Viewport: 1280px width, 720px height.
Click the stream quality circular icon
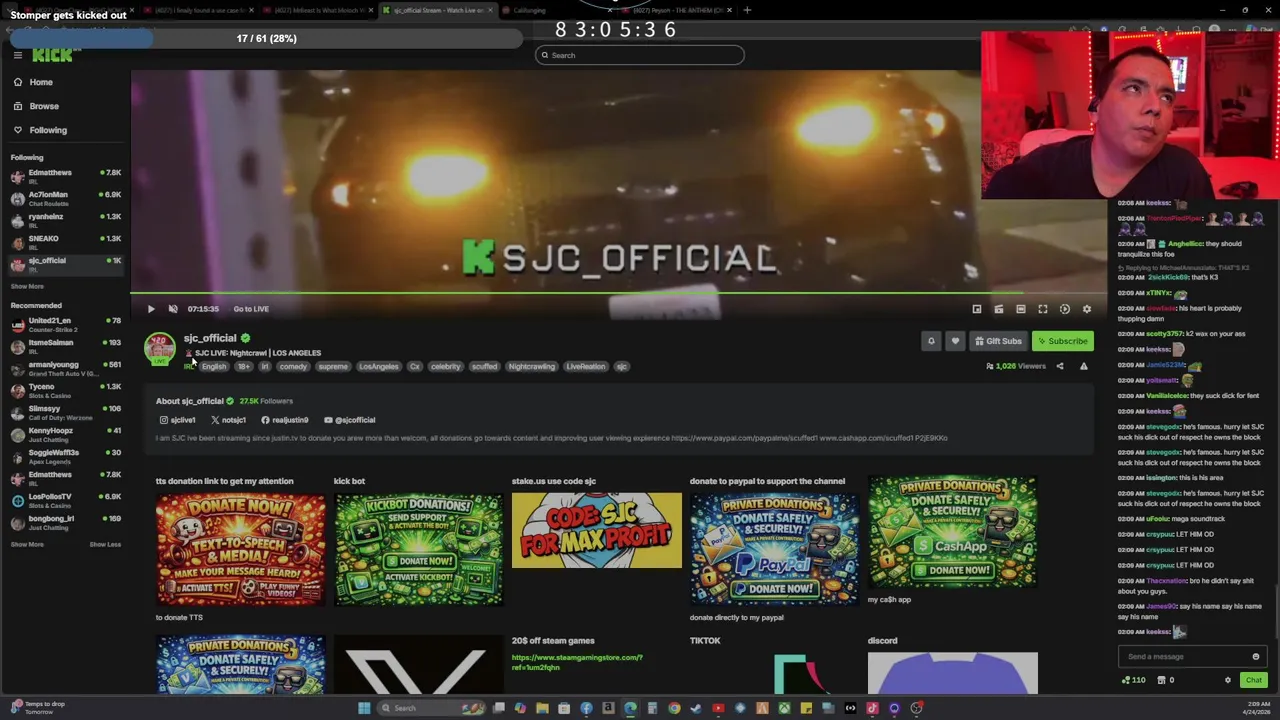click(1065, 309)
